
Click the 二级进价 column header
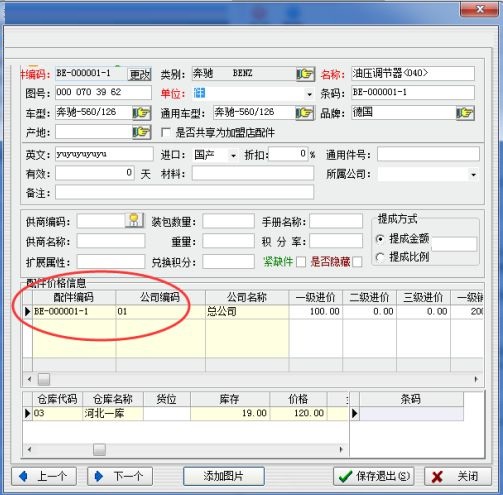(369, 297)
